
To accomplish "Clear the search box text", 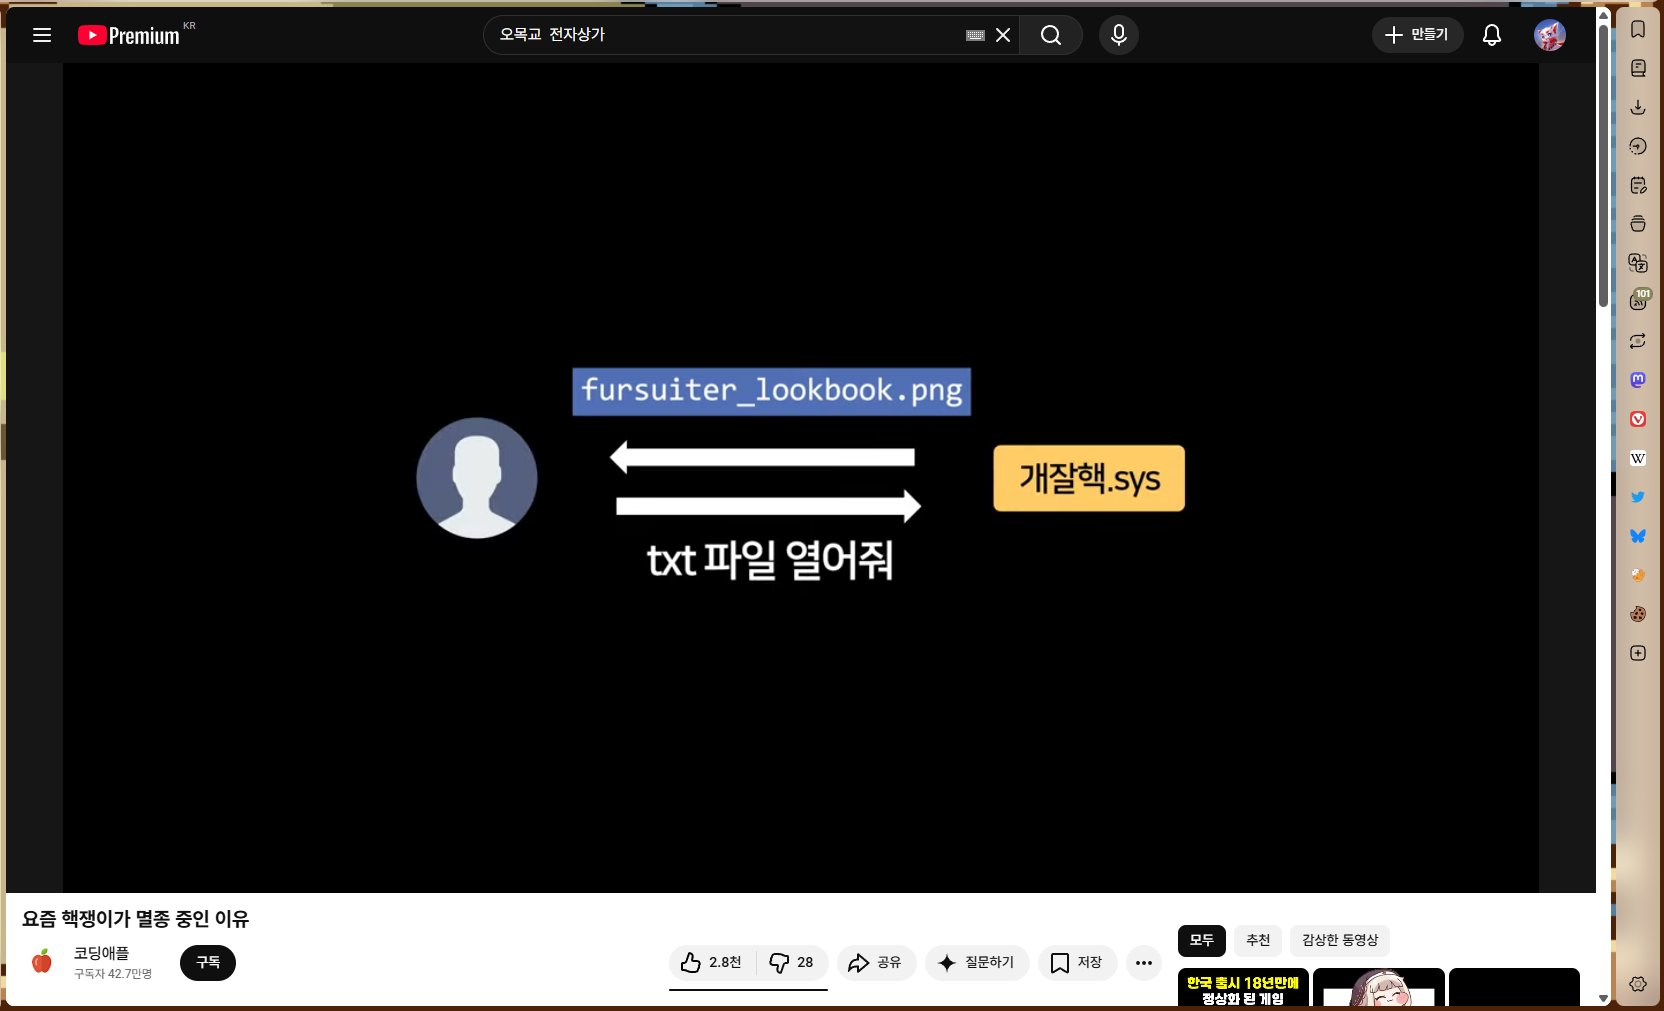I will coord(1003,35).
